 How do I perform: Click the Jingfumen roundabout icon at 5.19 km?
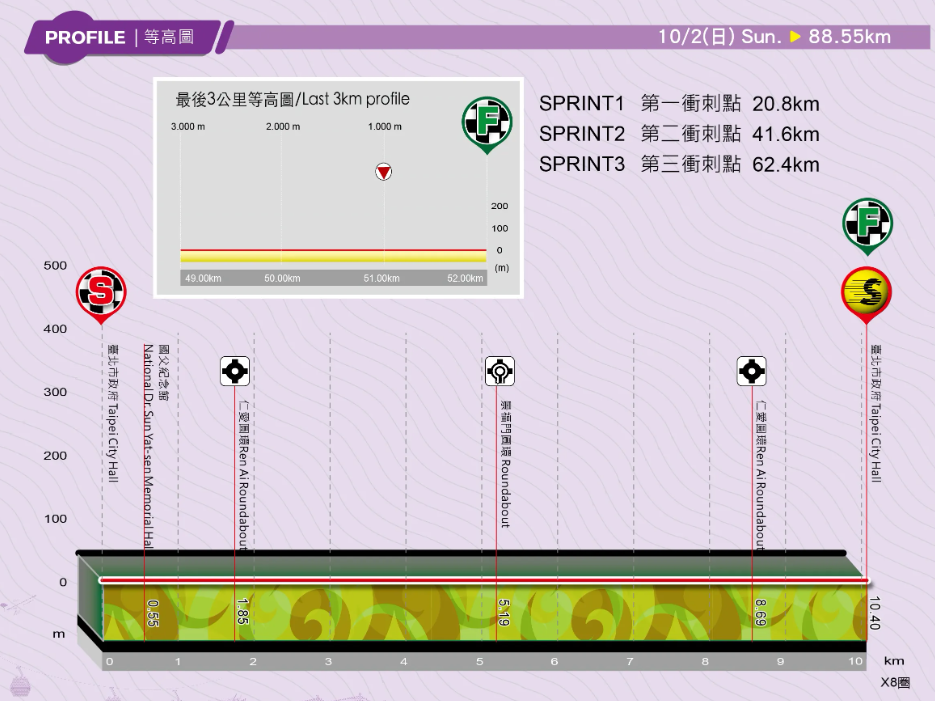pos(499,371)
